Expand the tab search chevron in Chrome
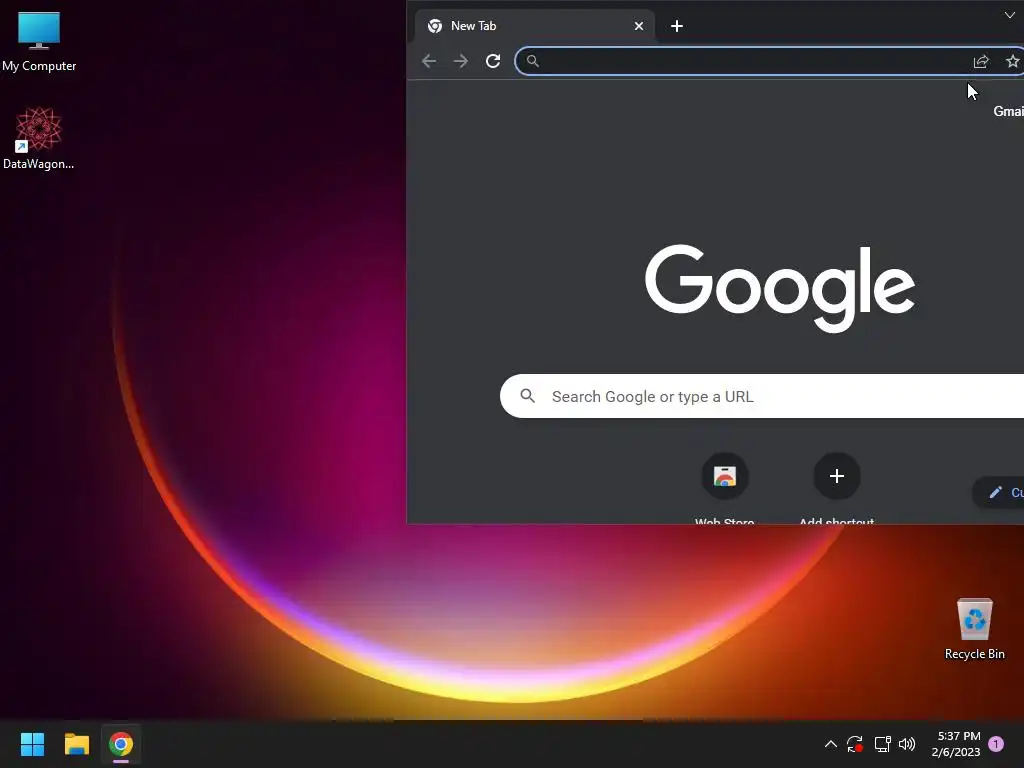Screen dimensions: 1024x768 [1010, 15]
